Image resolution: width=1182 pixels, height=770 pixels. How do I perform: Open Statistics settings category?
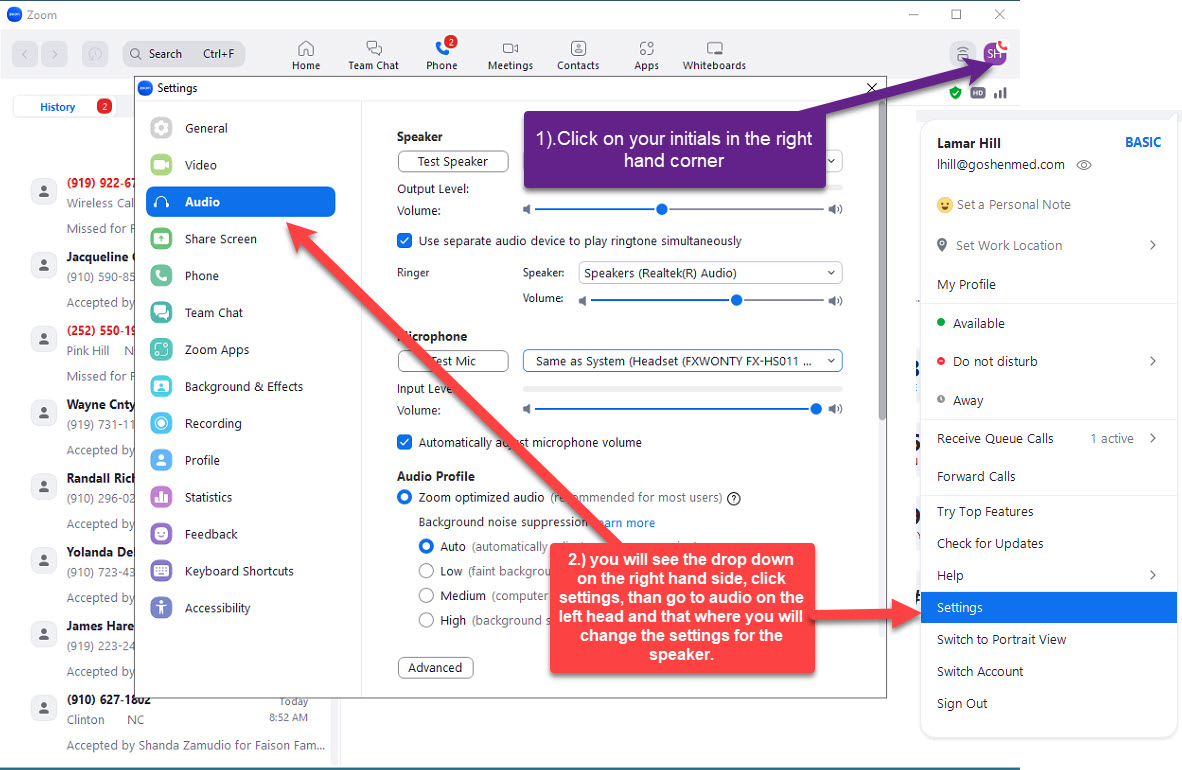pyautogui.click(x=240, y=498)
